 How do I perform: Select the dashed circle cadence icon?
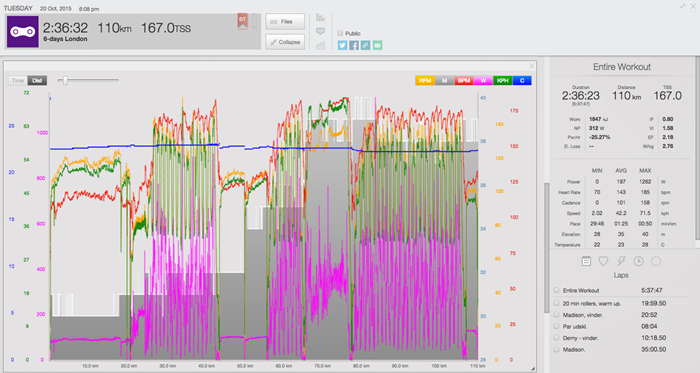click(656, 261)
